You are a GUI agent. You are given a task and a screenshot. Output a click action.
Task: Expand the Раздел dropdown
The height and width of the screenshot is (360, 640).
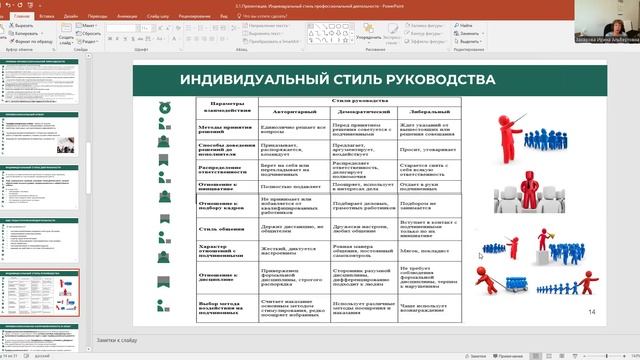click(87, 41)
